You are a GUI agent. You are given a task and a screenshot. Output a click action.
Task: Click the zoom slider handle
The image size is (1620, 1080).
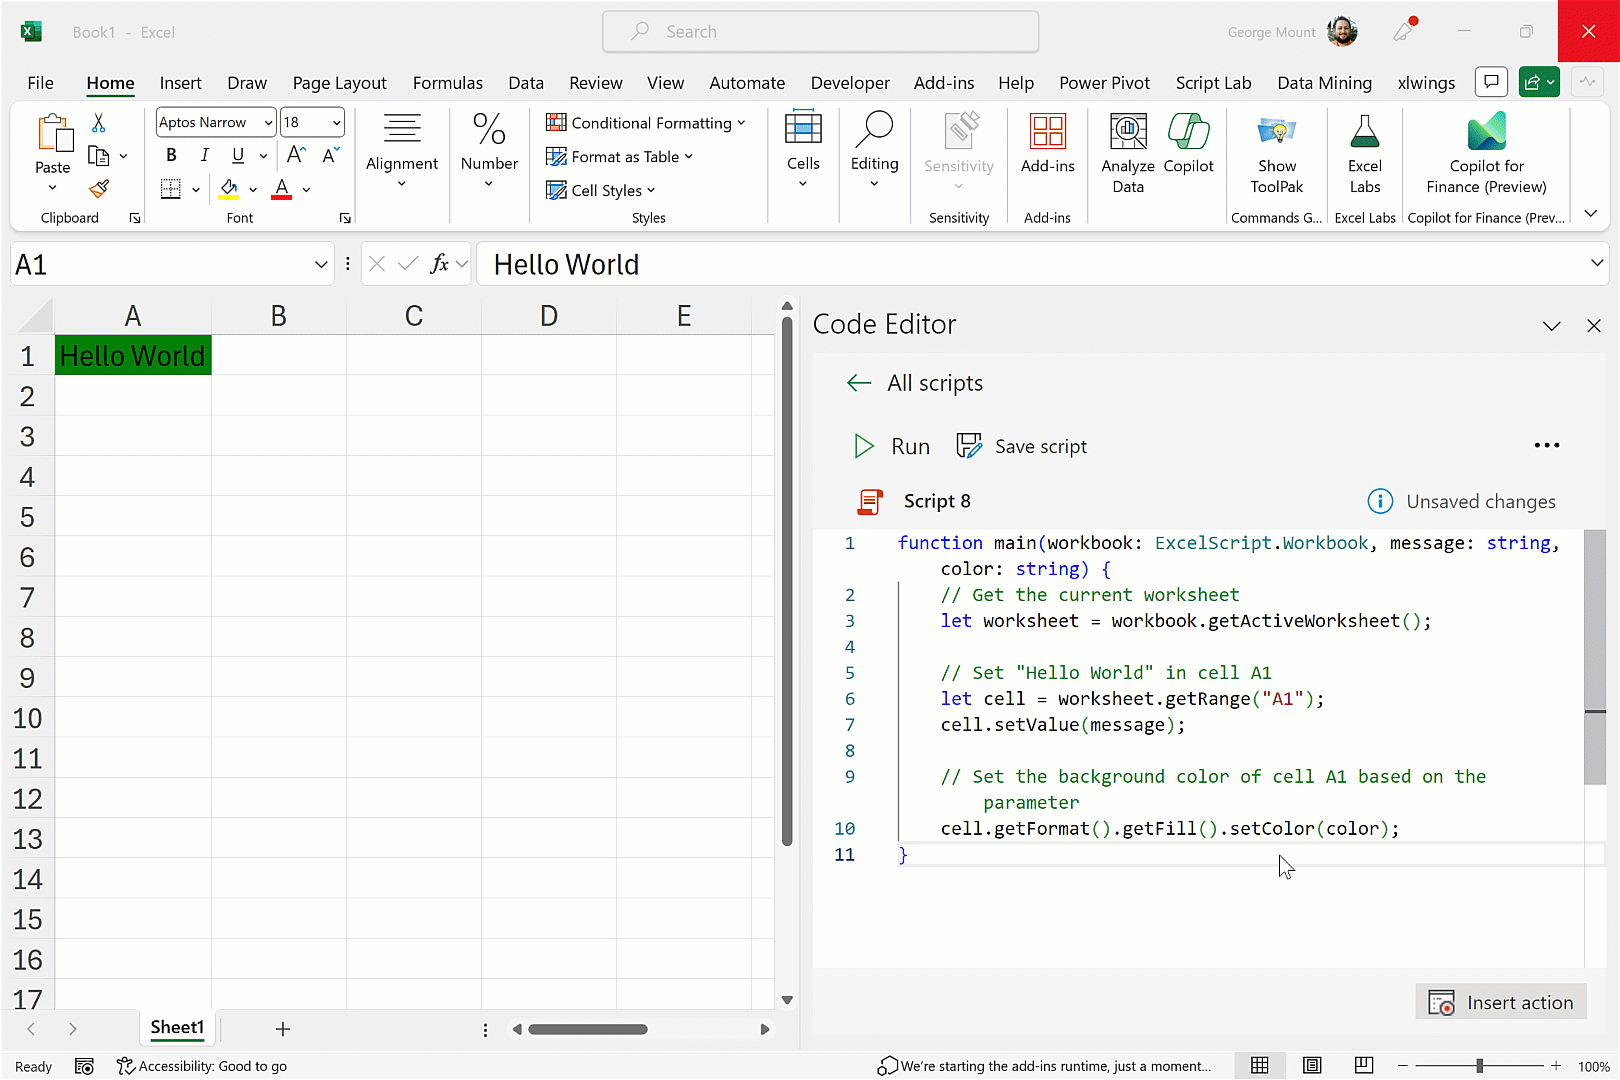click(x=1479, y=1066)
